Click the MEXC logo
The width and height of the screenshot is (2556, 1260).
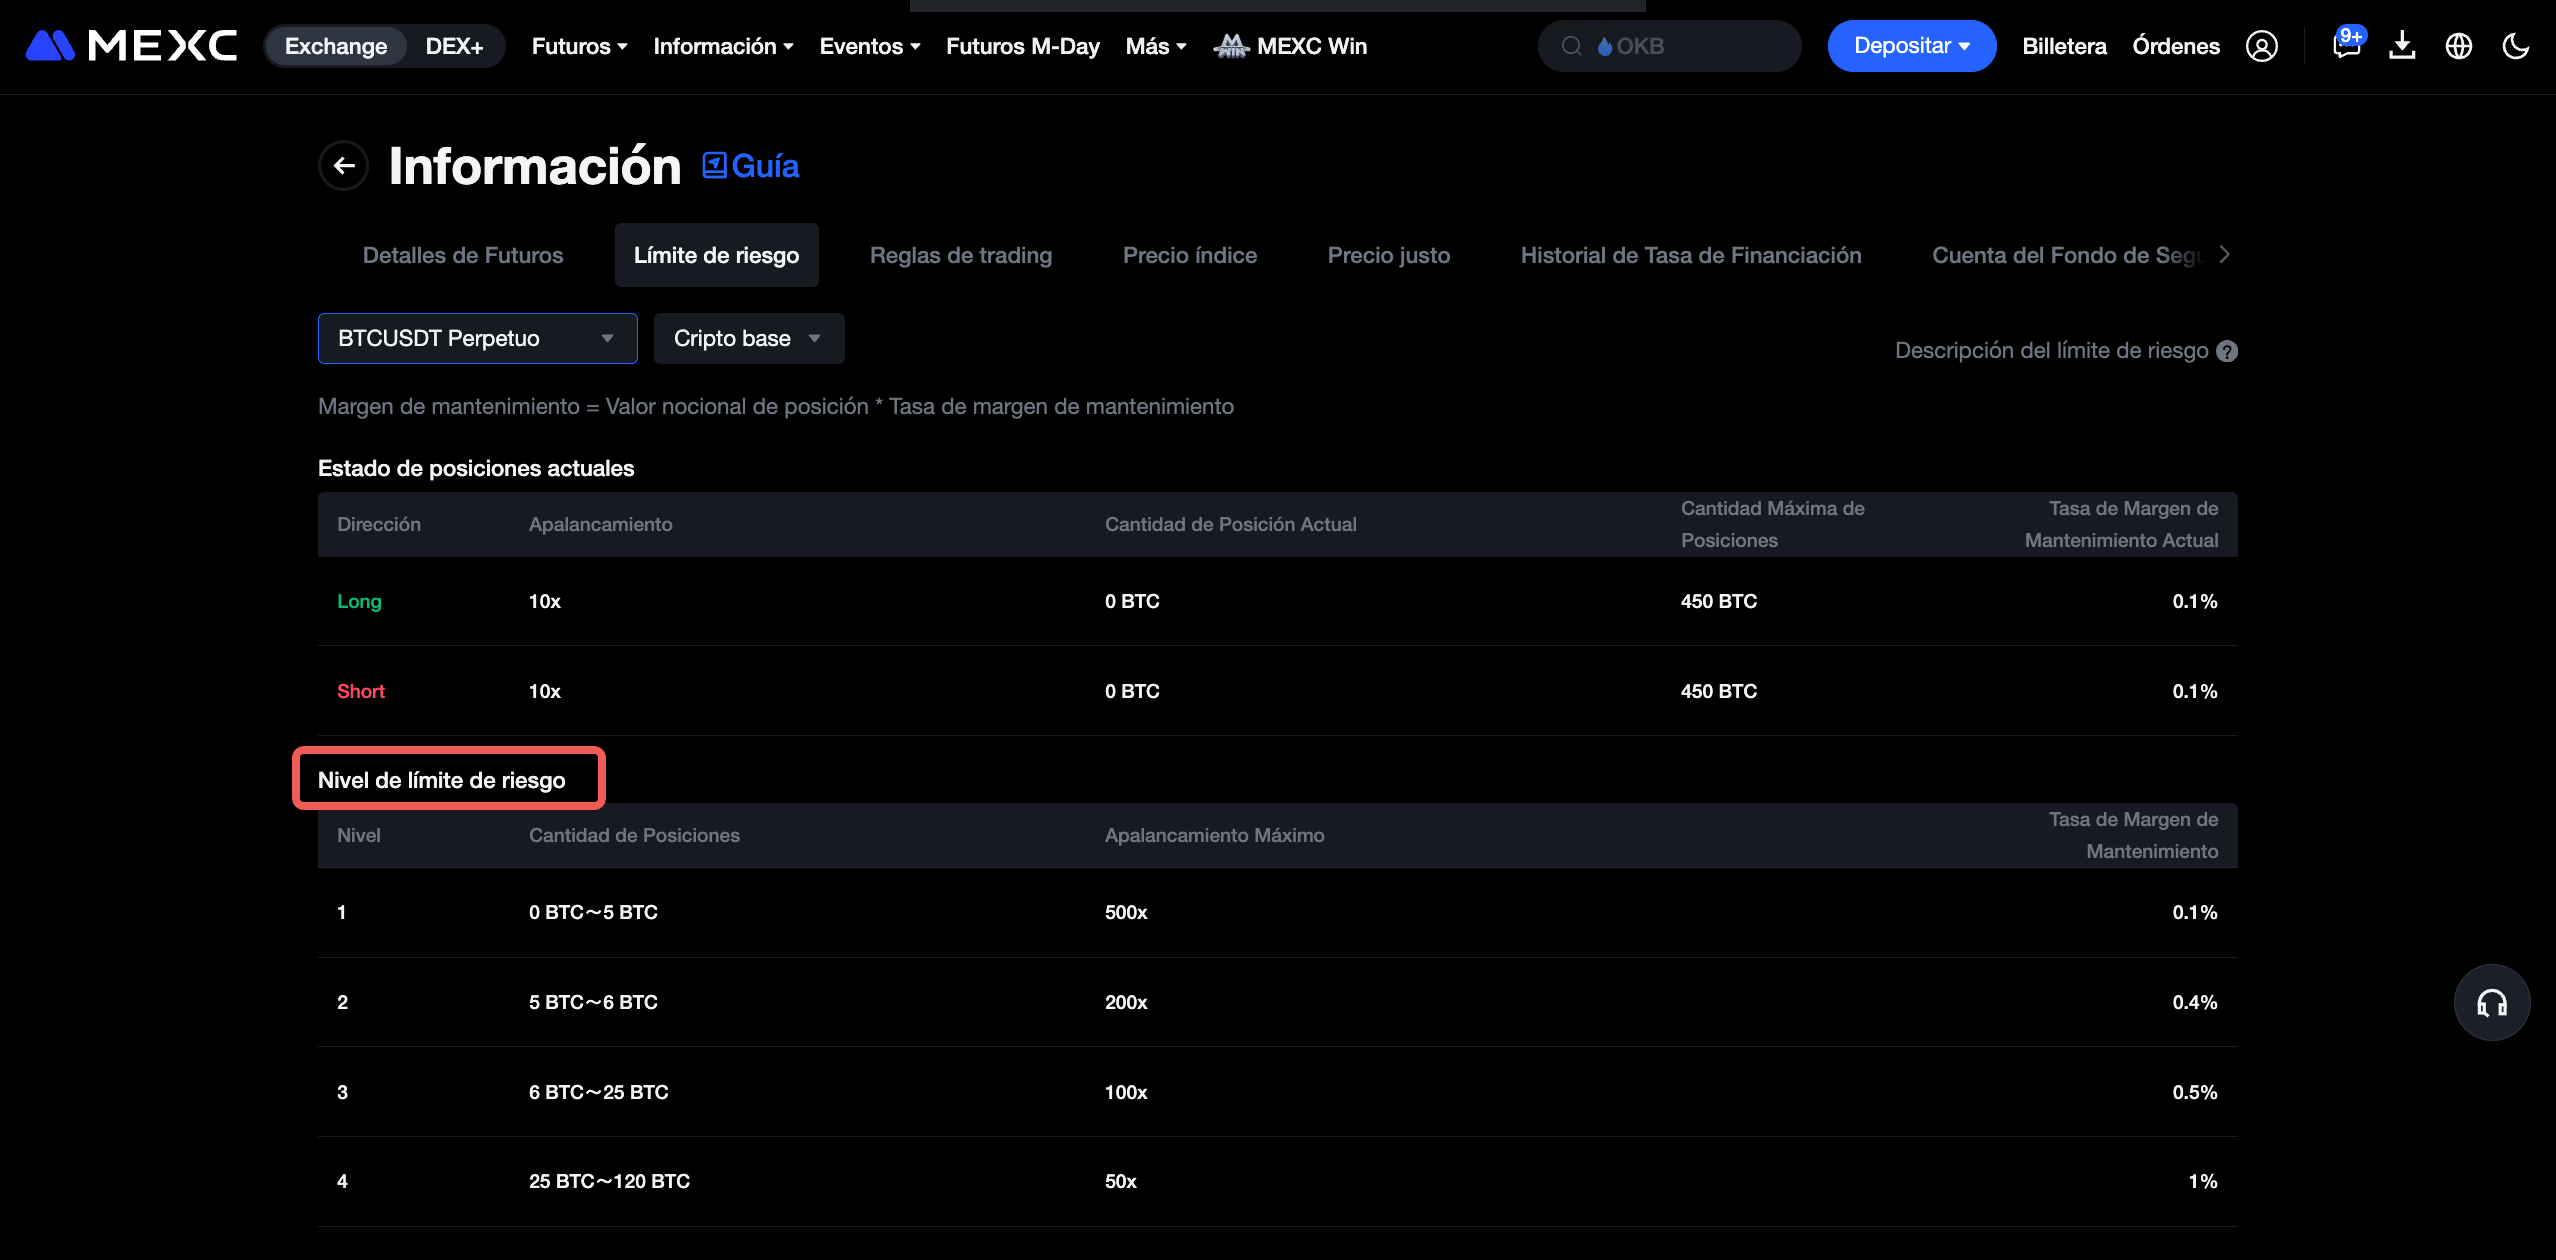(131, 46)
